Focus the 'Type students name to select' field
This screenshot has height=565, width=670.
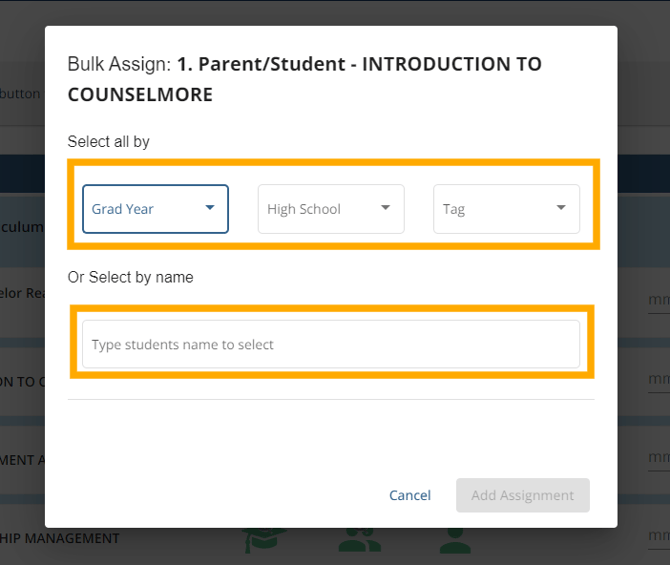tap(330, 344)
